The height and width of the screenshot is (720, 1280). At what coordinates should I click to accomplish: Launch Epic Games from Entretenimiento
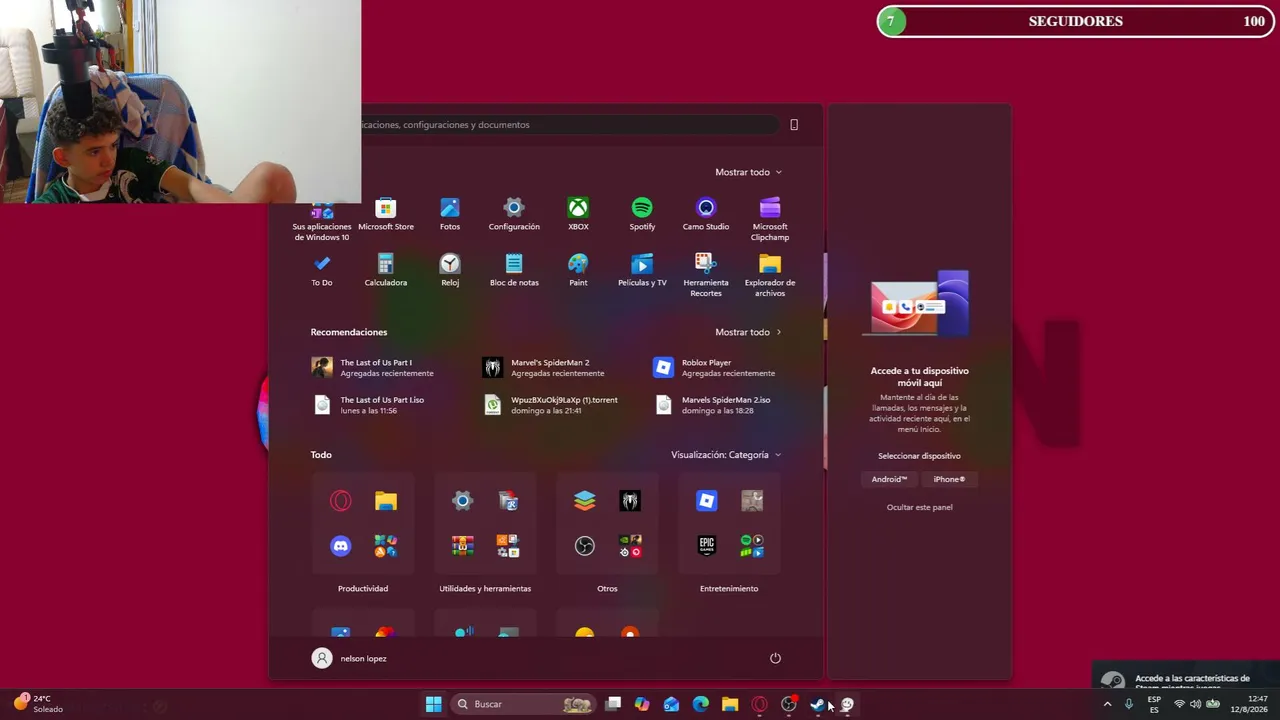click(707, 546)
